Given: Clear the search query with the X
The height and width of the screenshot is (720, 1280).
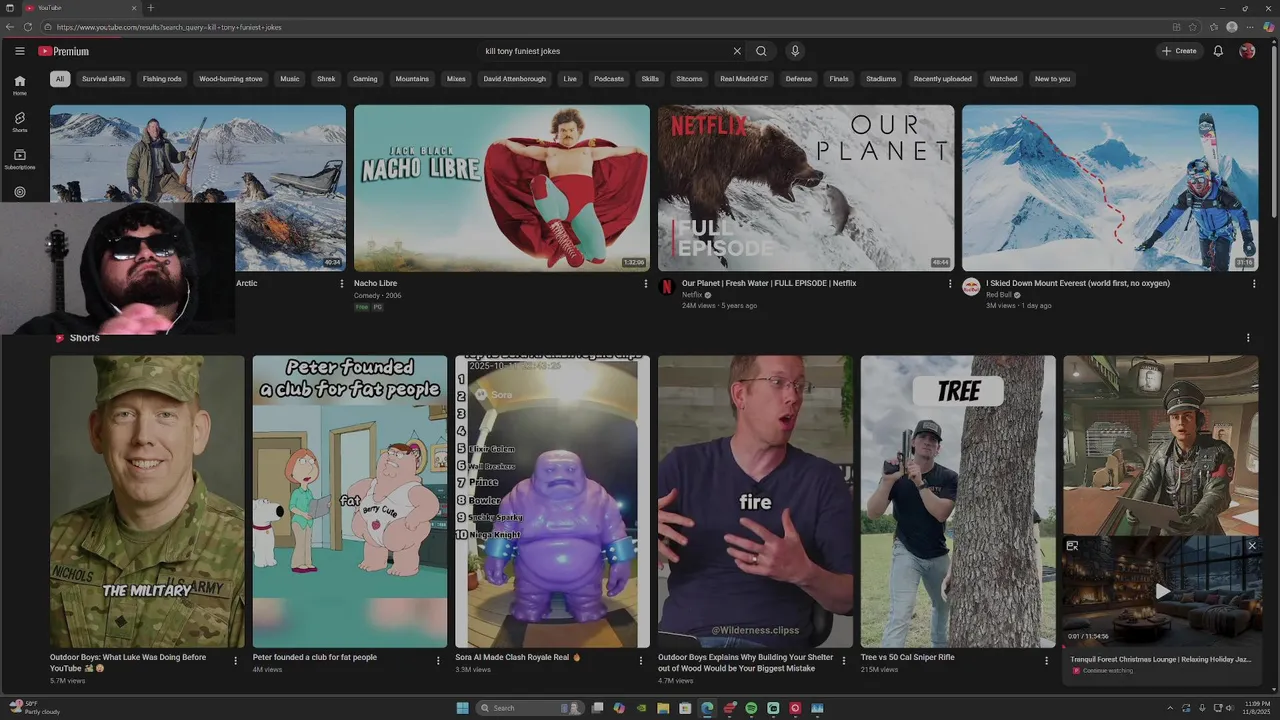Looking at the screenshot, I should (737, 51).
